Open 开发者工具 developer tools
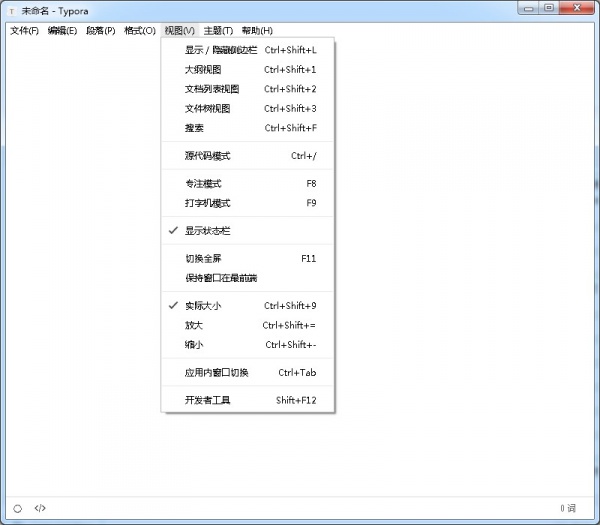This screenshot has width=600, height=525. pos(207,400)
